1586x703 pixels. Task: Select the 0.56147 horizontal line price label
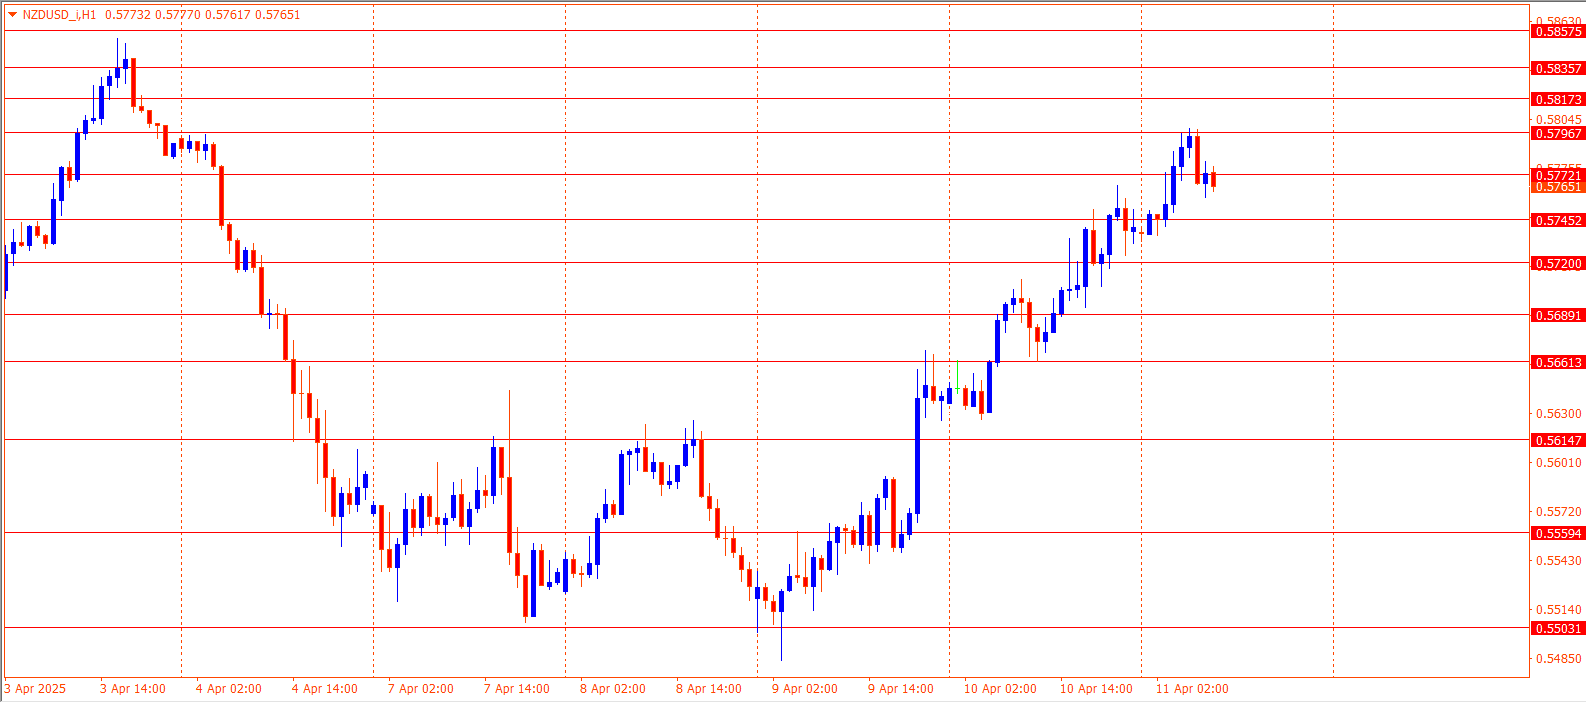pyautogui.click(x=1558, y=440)
